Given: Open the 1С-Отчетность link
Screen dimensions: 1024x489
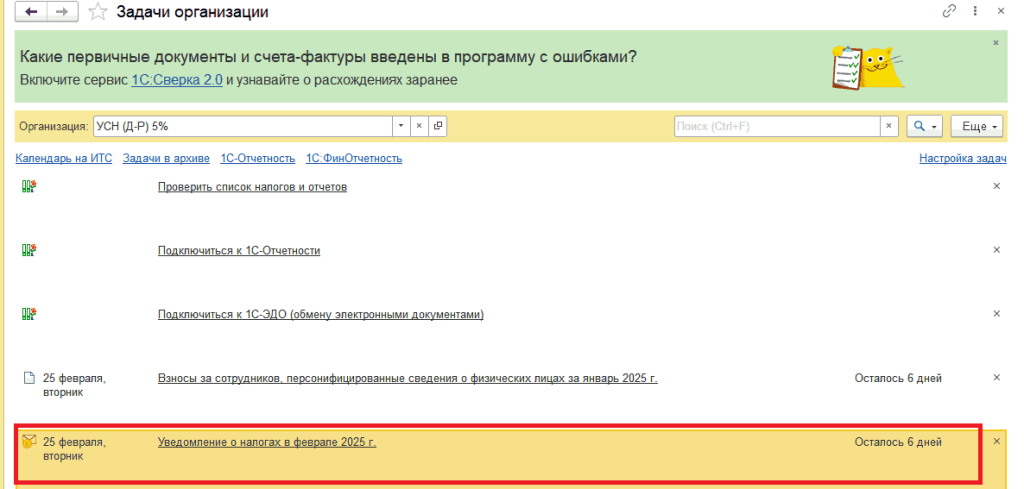Looking at the screenshot, I should (257, 159).
